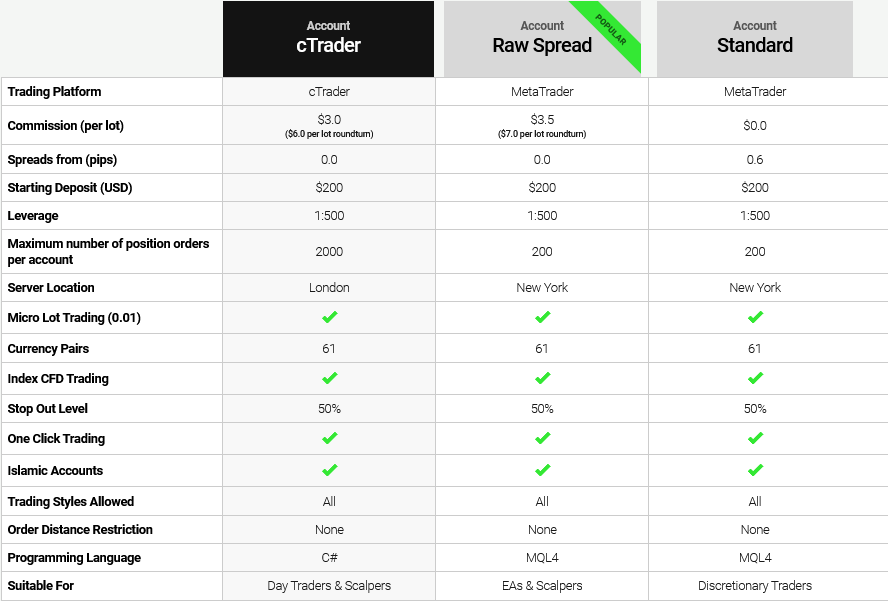Viewport: 888px width, 601px height.
Task: Click the Commission (per lot) row label
Action: click(66, 126)
